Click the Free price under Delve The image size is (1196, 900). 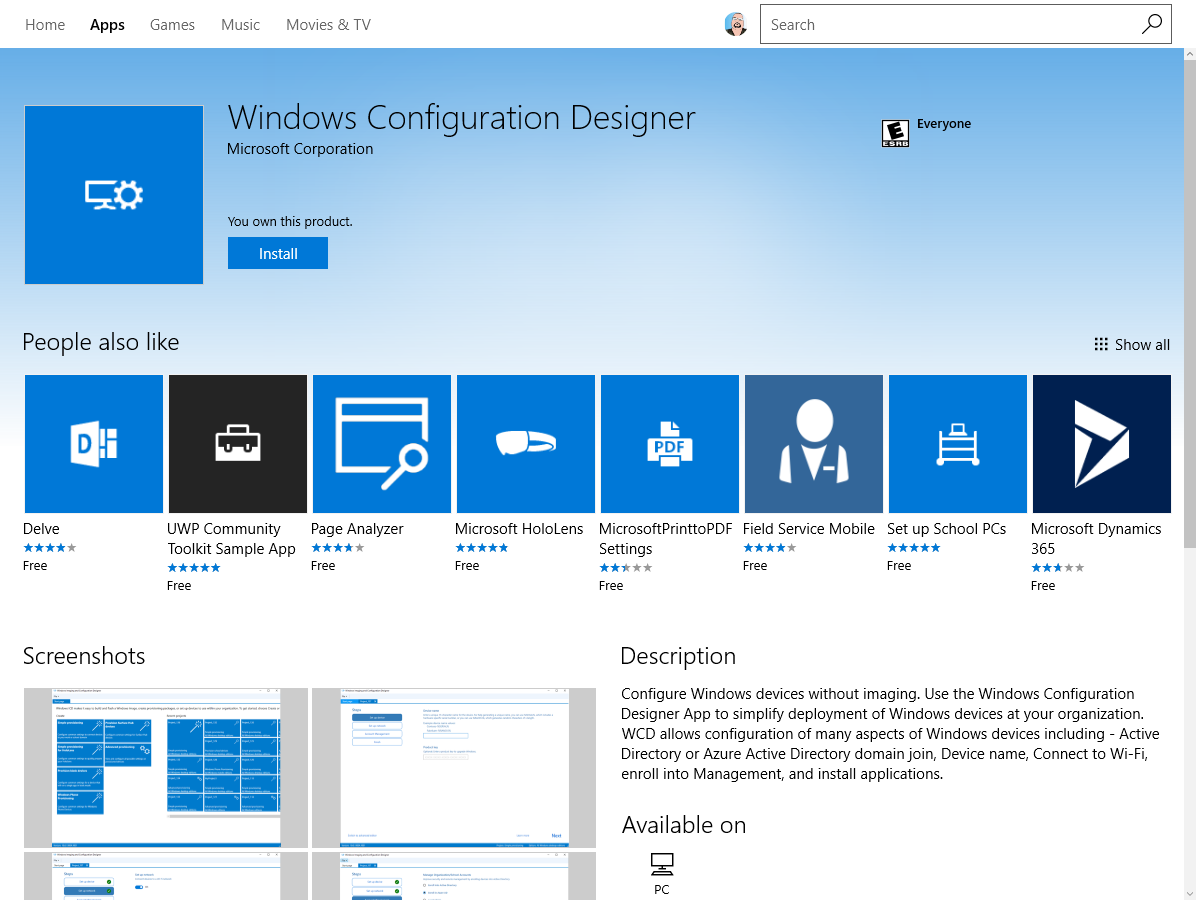pyautogui.click(x=35, y=565)
